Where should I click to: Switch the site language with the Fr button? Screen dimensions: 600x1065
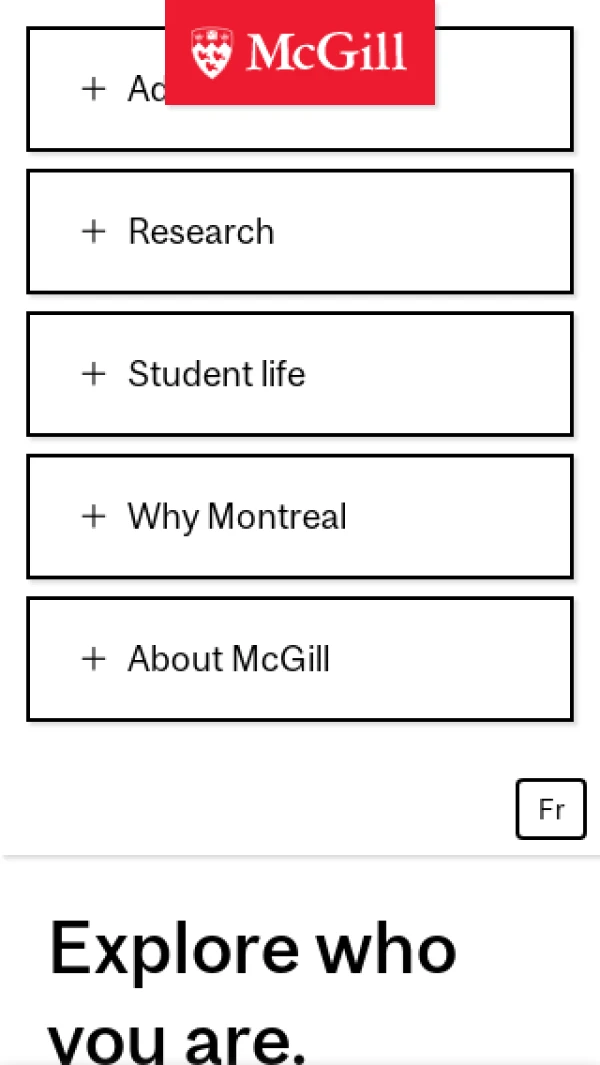551,809
